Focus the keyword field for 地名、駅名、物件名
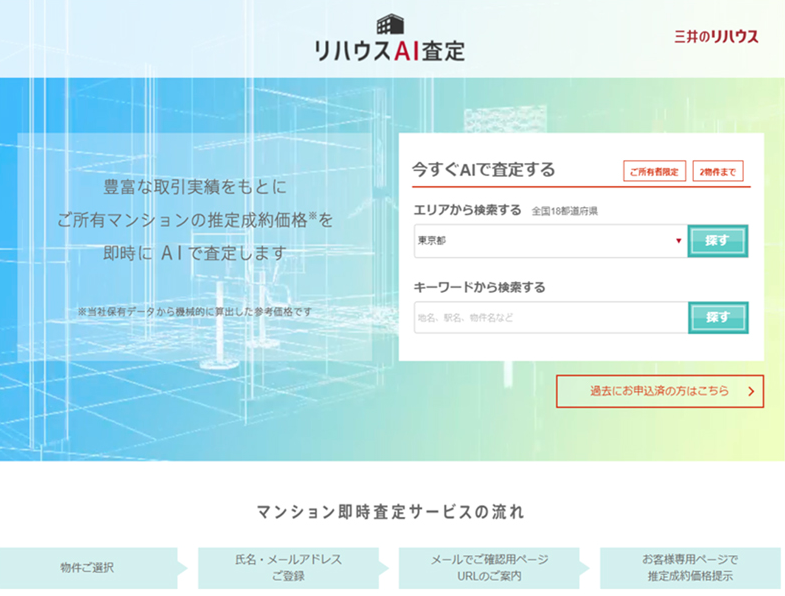The width and height of the screenshot is (785, 596). click(549, 318)
